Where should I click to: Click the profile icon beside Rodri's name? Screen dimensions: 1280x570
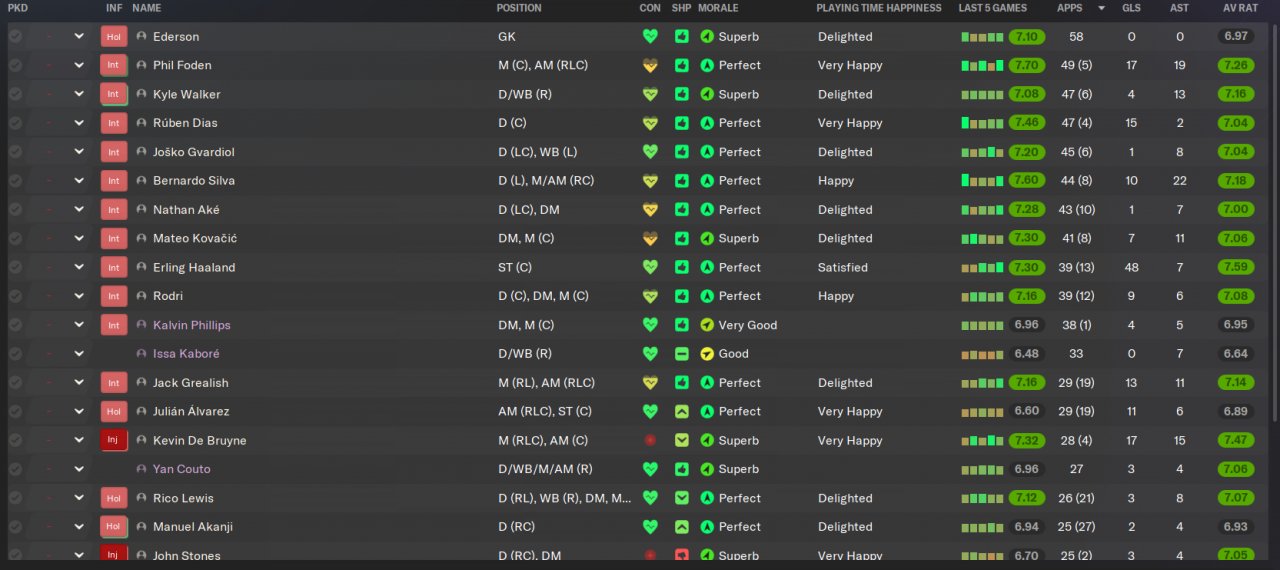[x=141, y=297]
